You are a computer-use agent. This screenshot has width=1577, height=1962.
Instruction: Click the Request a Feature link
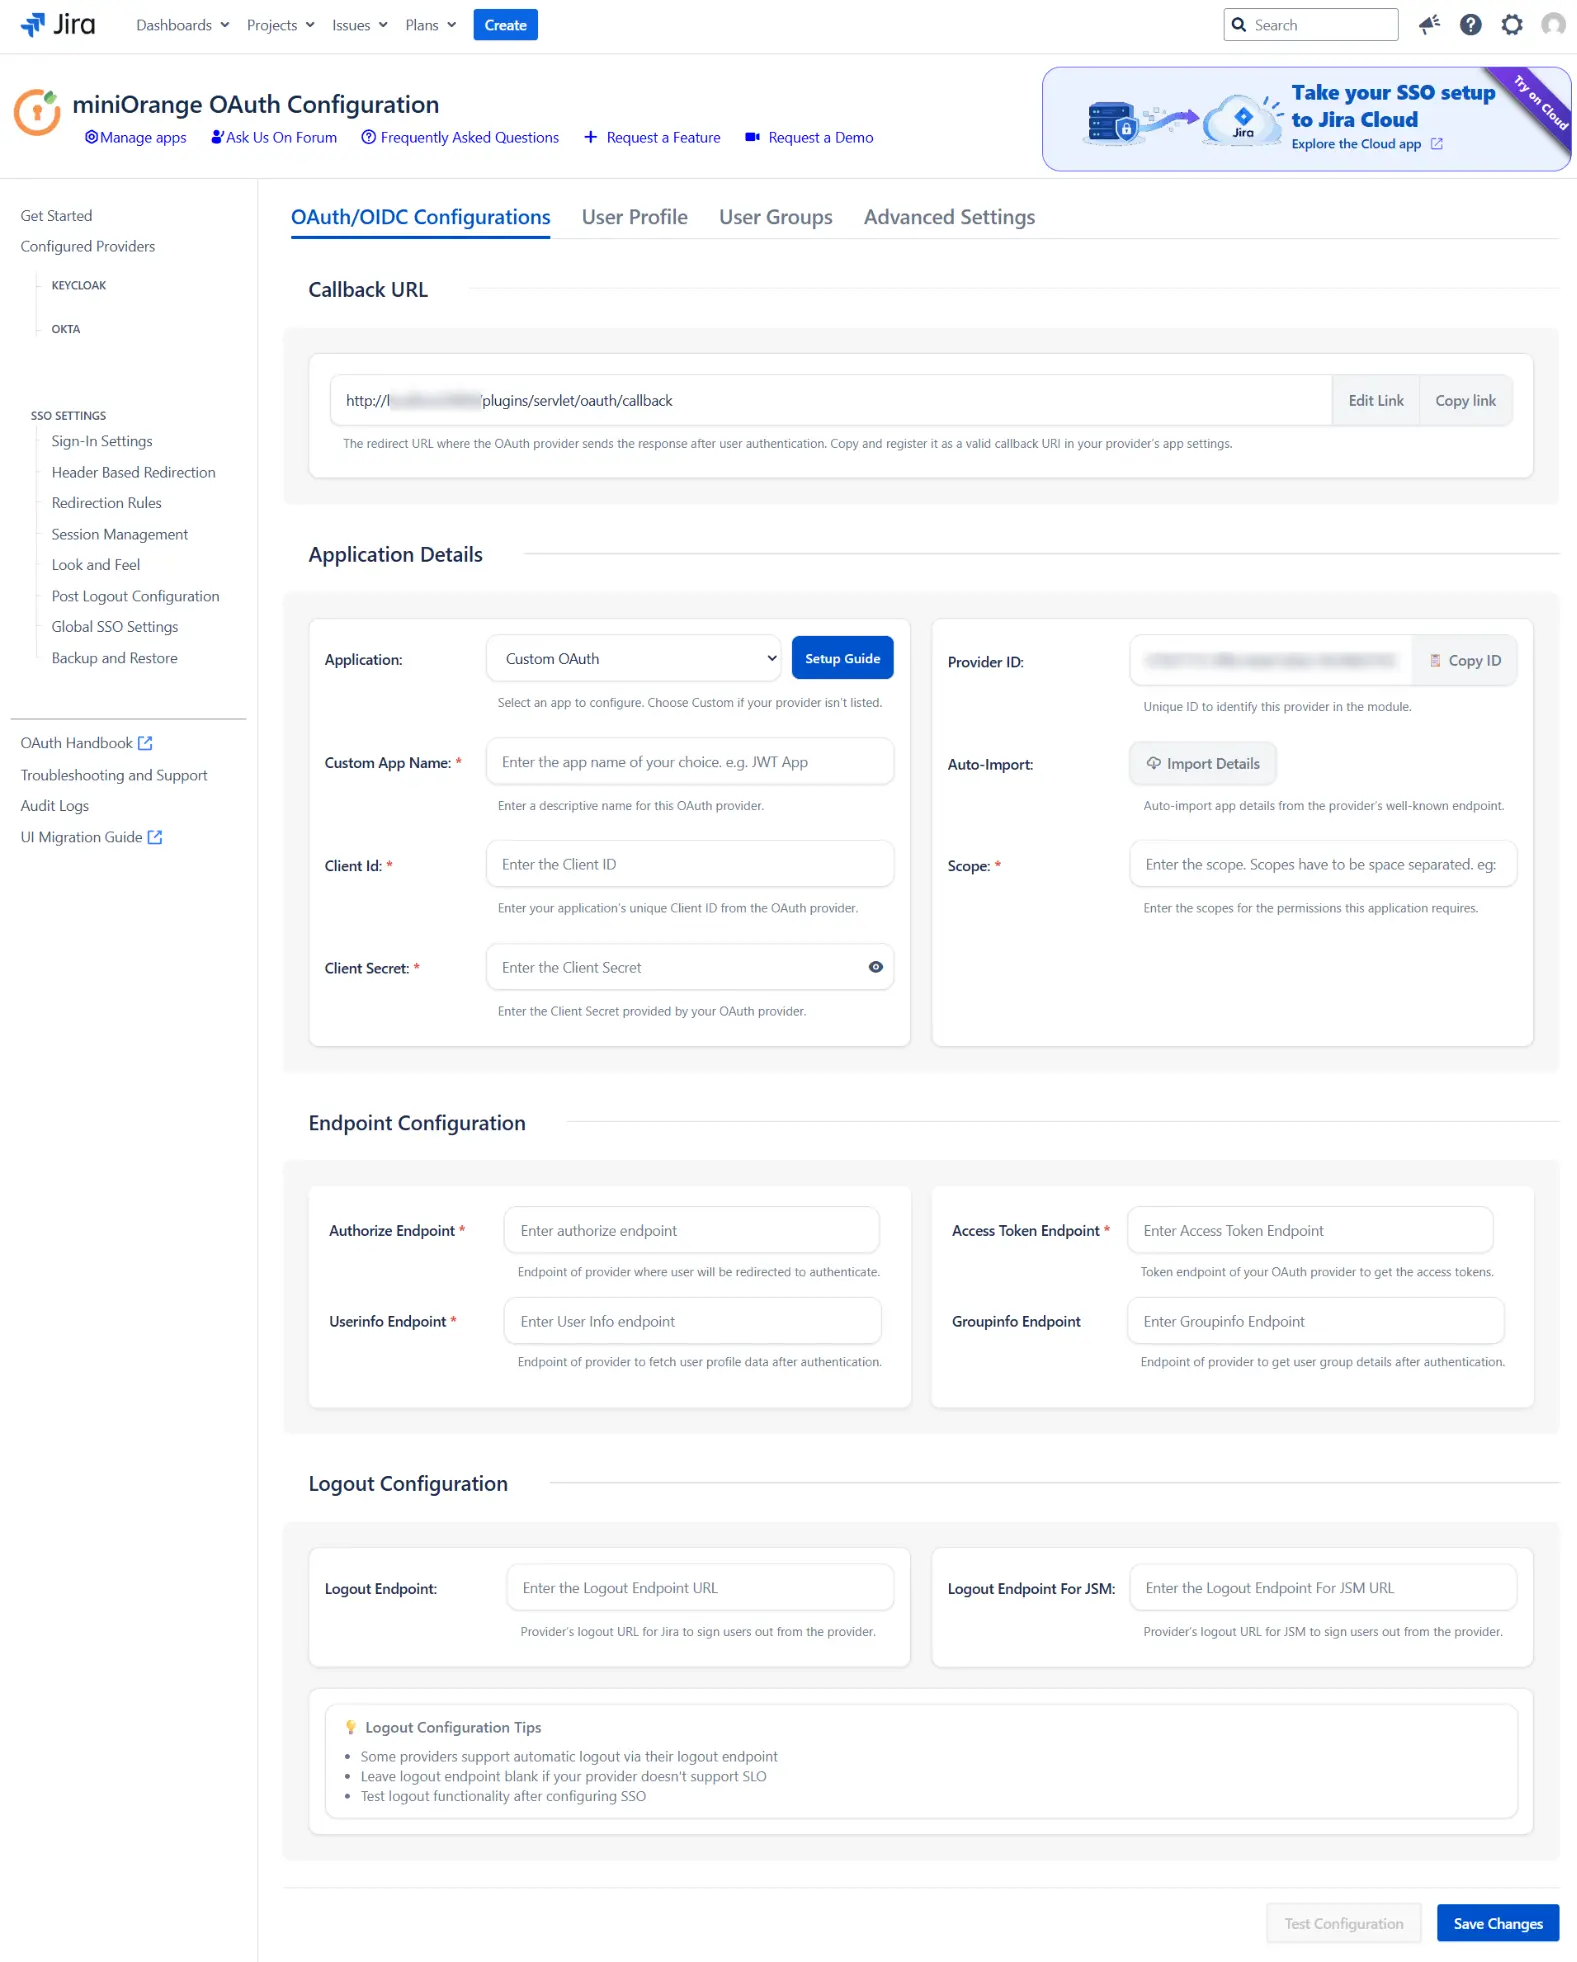click(x=652, y=137)
